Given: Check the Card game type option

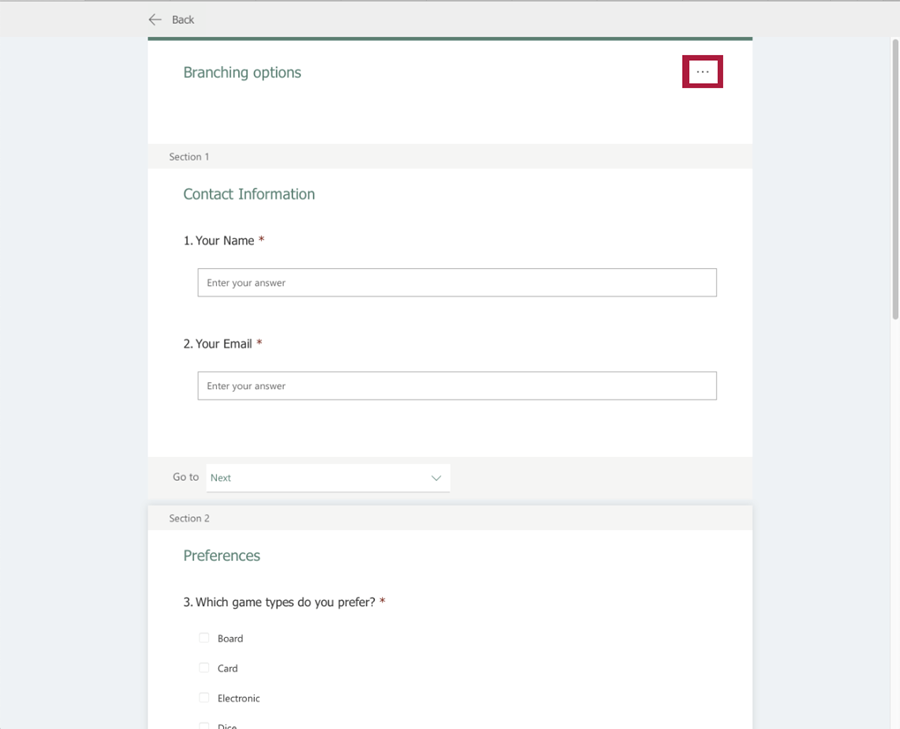Looking at the screenshot, I should [x=204, y=668].
